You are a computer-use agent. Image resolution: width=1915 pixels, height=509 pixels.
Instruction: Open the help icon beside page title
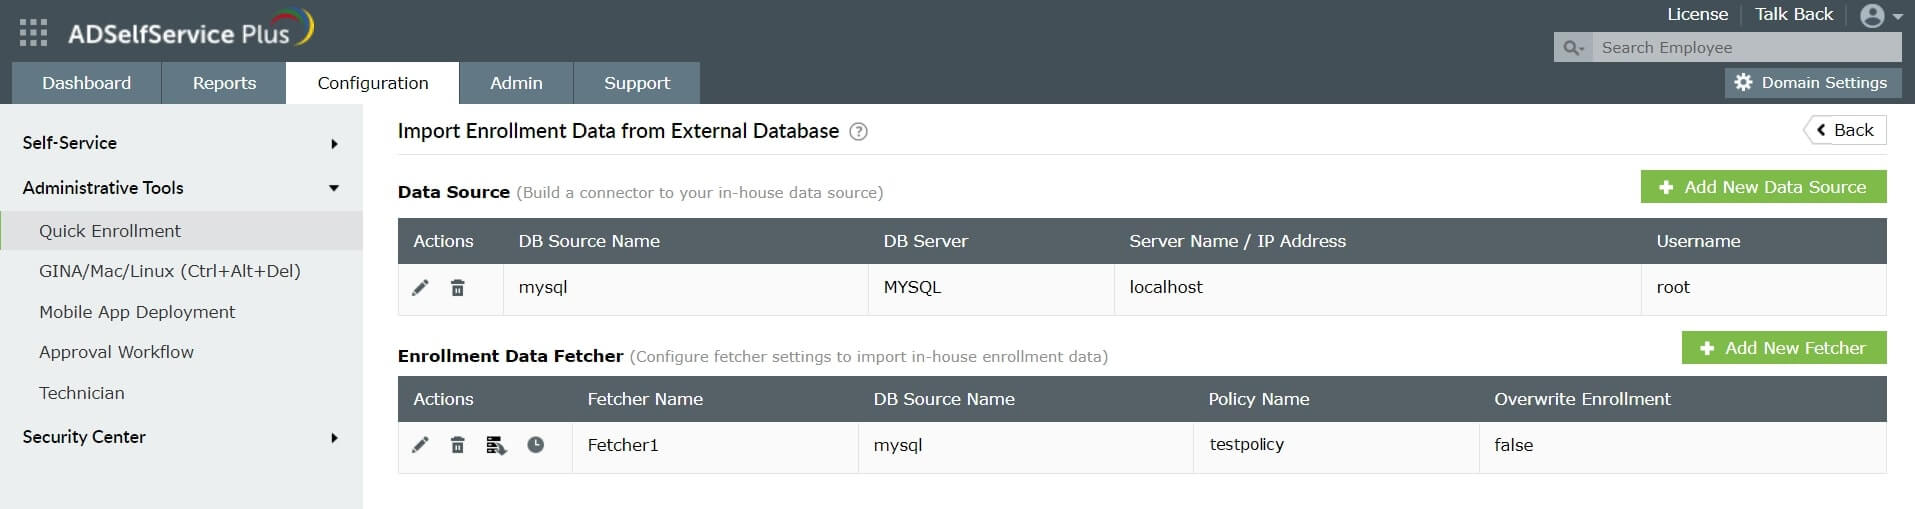(x=858, y=132)
